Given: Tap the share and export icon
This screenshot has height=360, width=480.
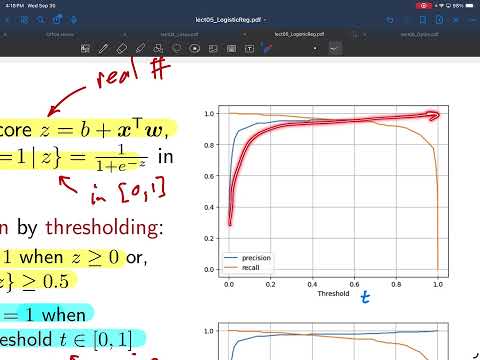Looking at the screenshot, I should [57, 19].
